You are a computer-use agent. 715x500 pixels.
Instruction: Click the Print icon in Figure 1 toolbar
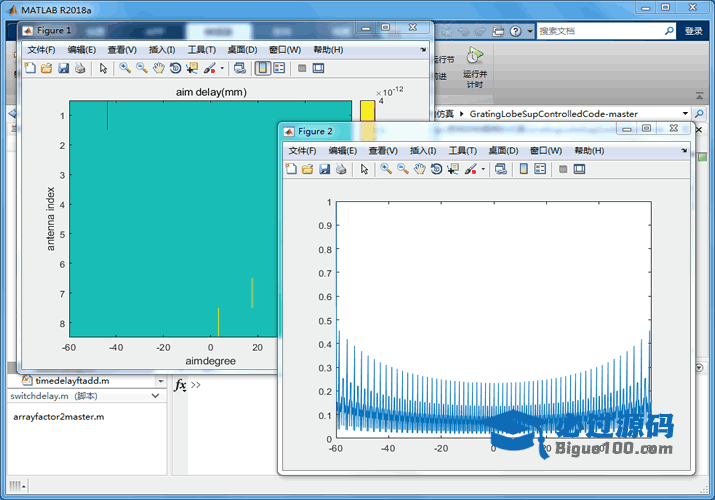[x=80, y=69]
